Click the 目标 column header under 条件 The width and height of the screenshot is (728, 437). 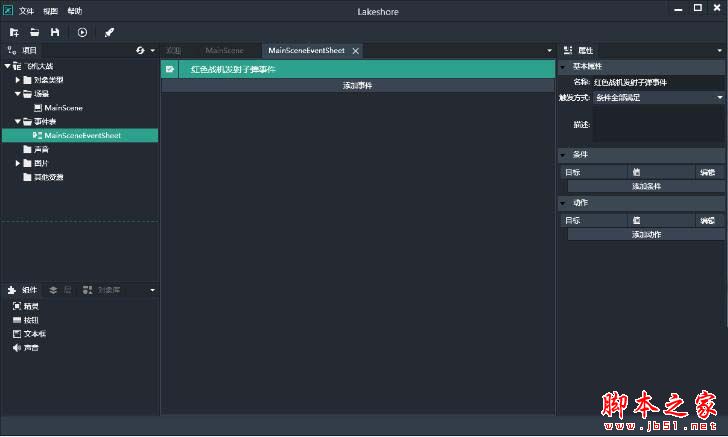pyautogui.click(x=594, y=172)
